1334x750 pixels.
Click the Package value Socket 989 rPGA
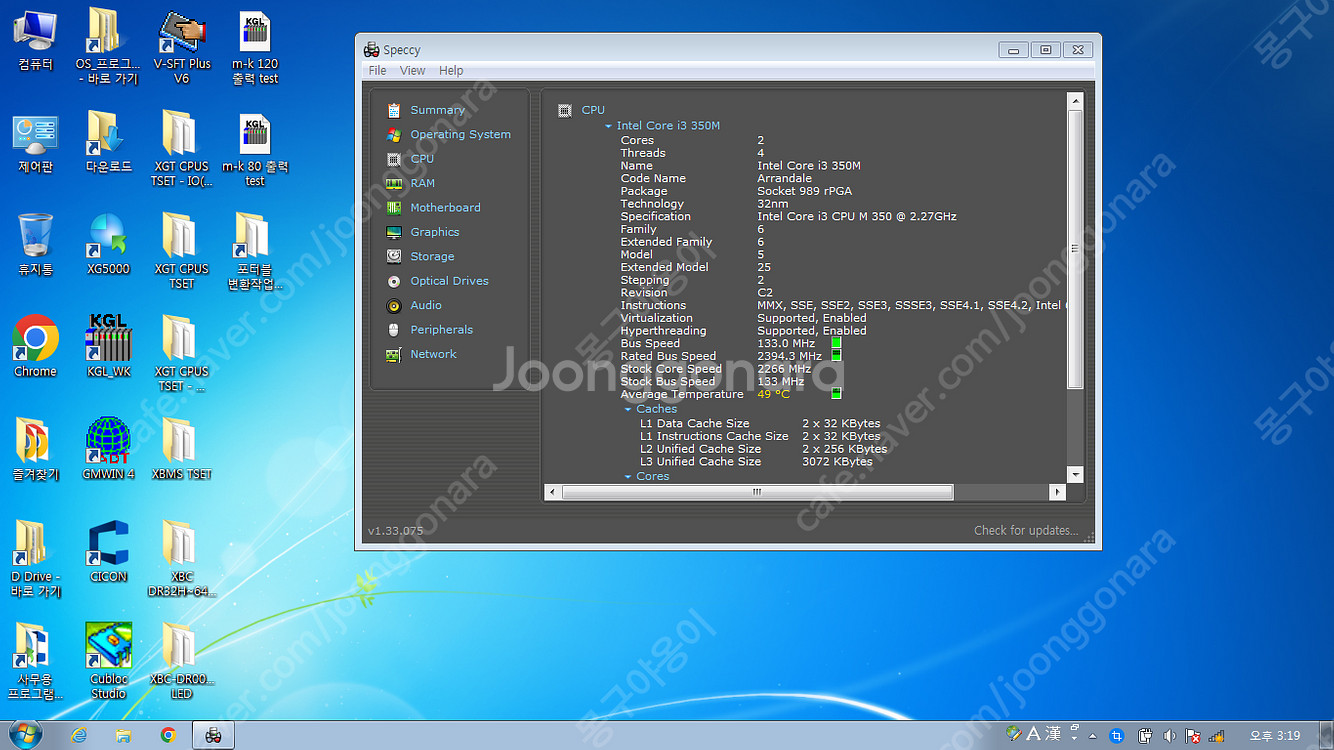pos(805,191)
